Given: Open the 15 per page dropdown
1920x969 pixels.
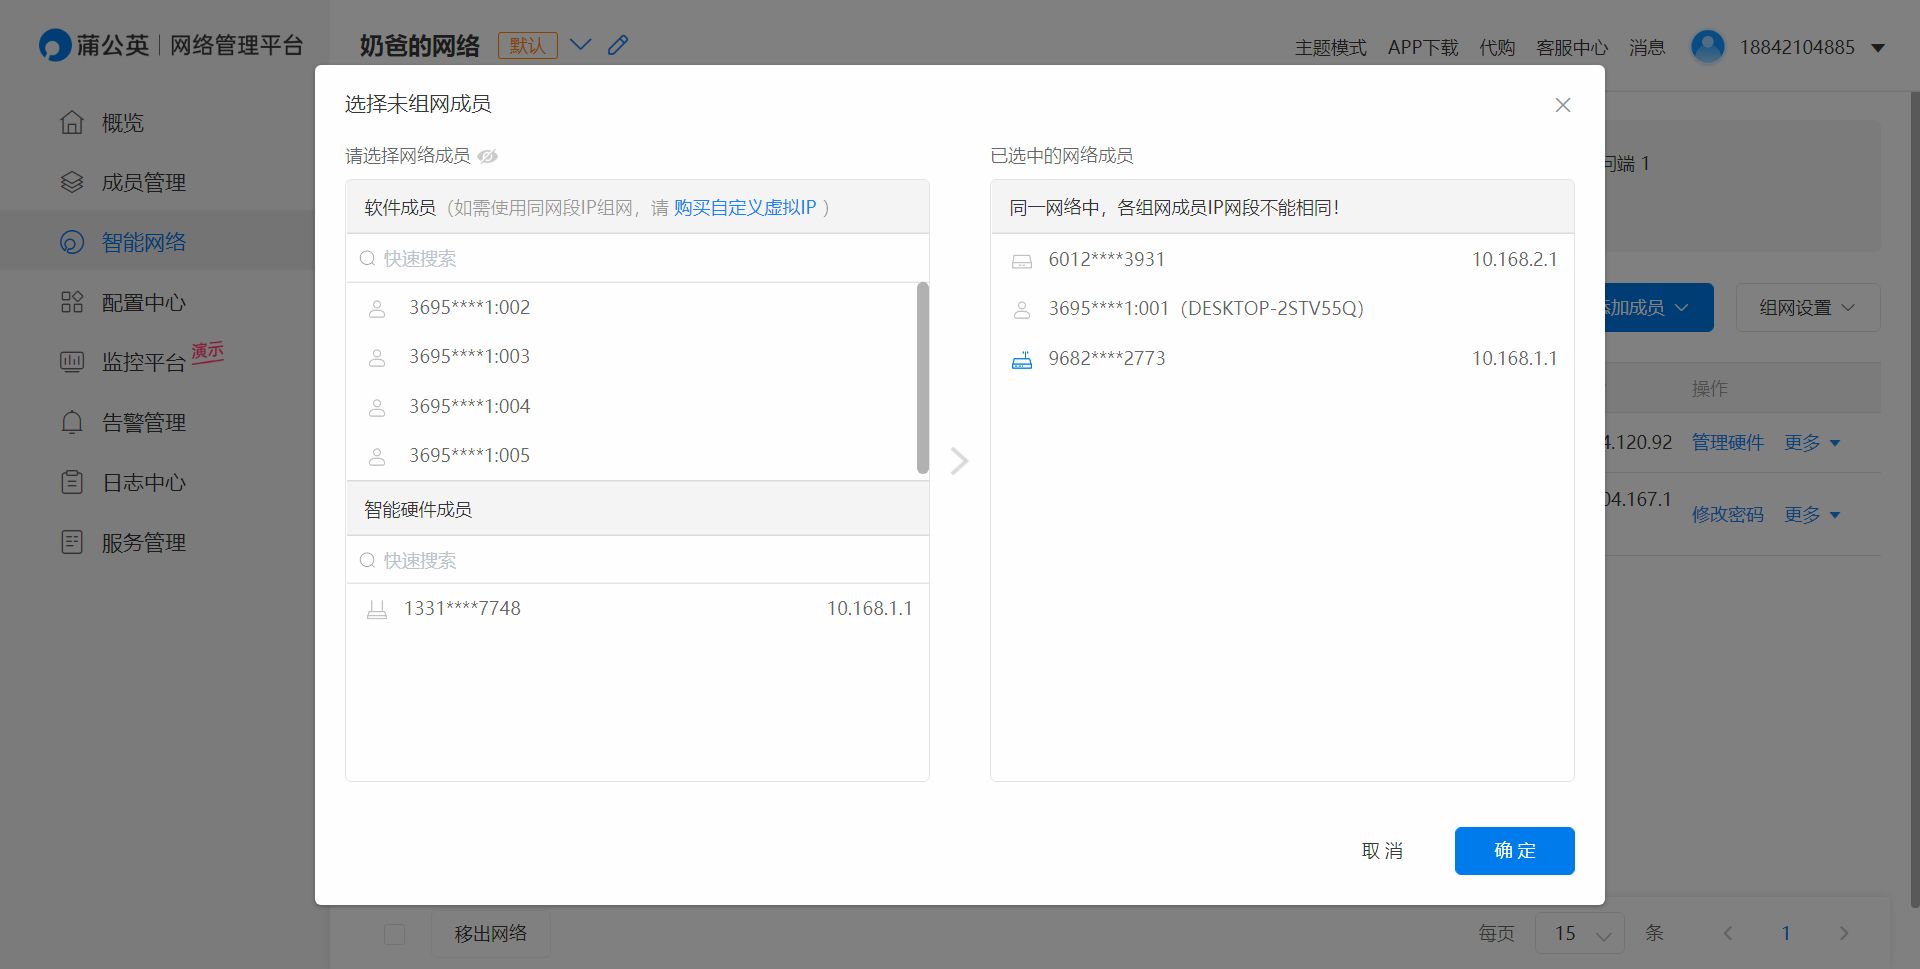Looking at the screenshot, I should pos(1579,933).
